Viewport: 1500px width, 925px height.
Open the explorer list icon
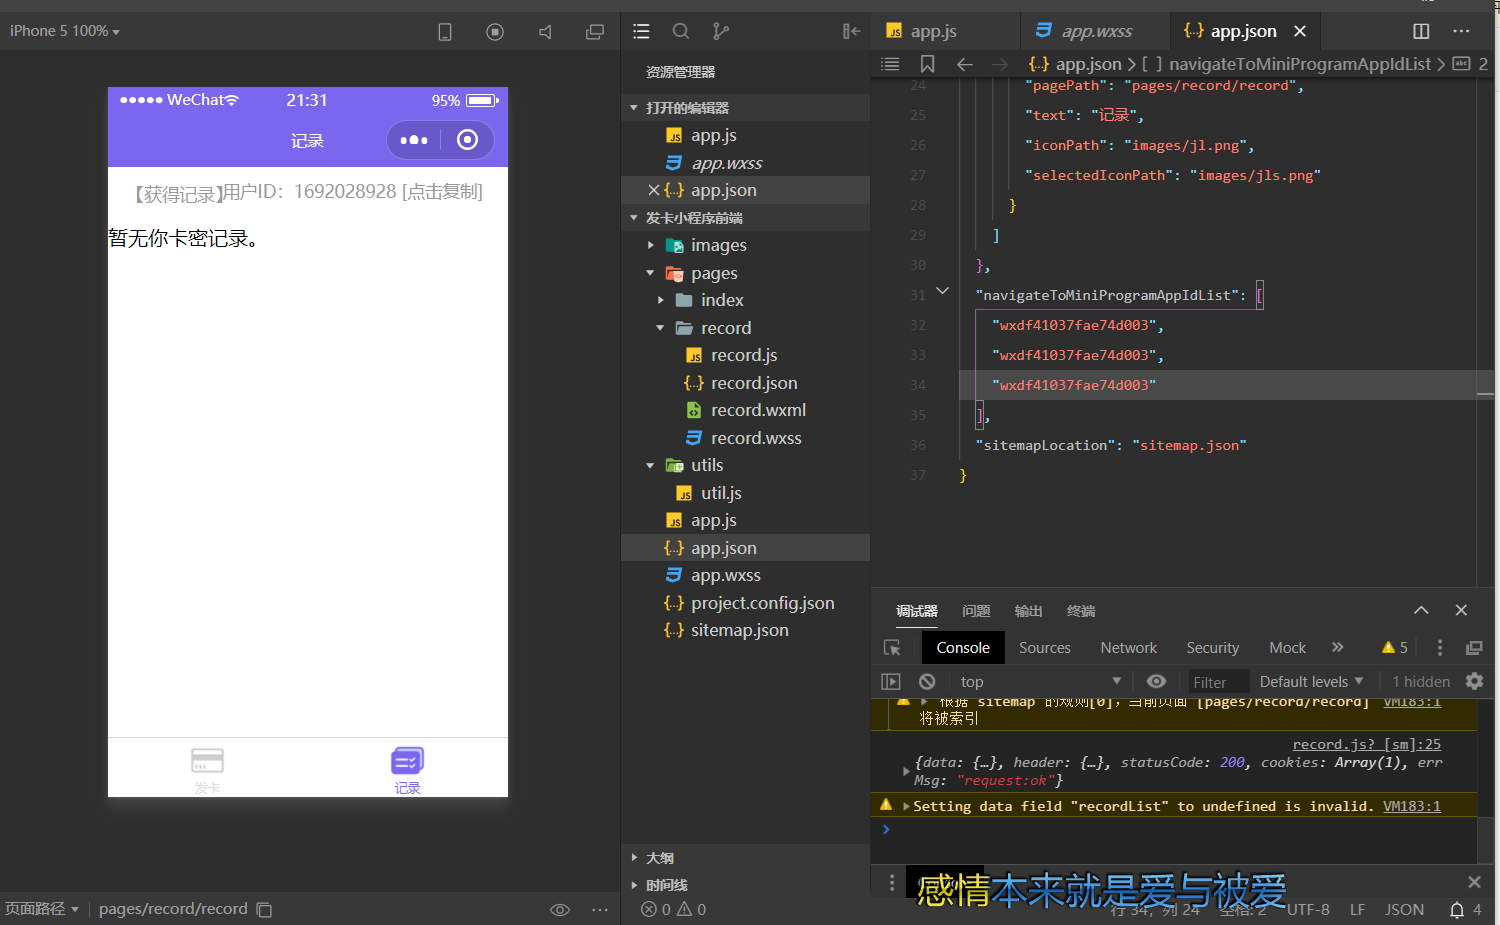point(641,32)
